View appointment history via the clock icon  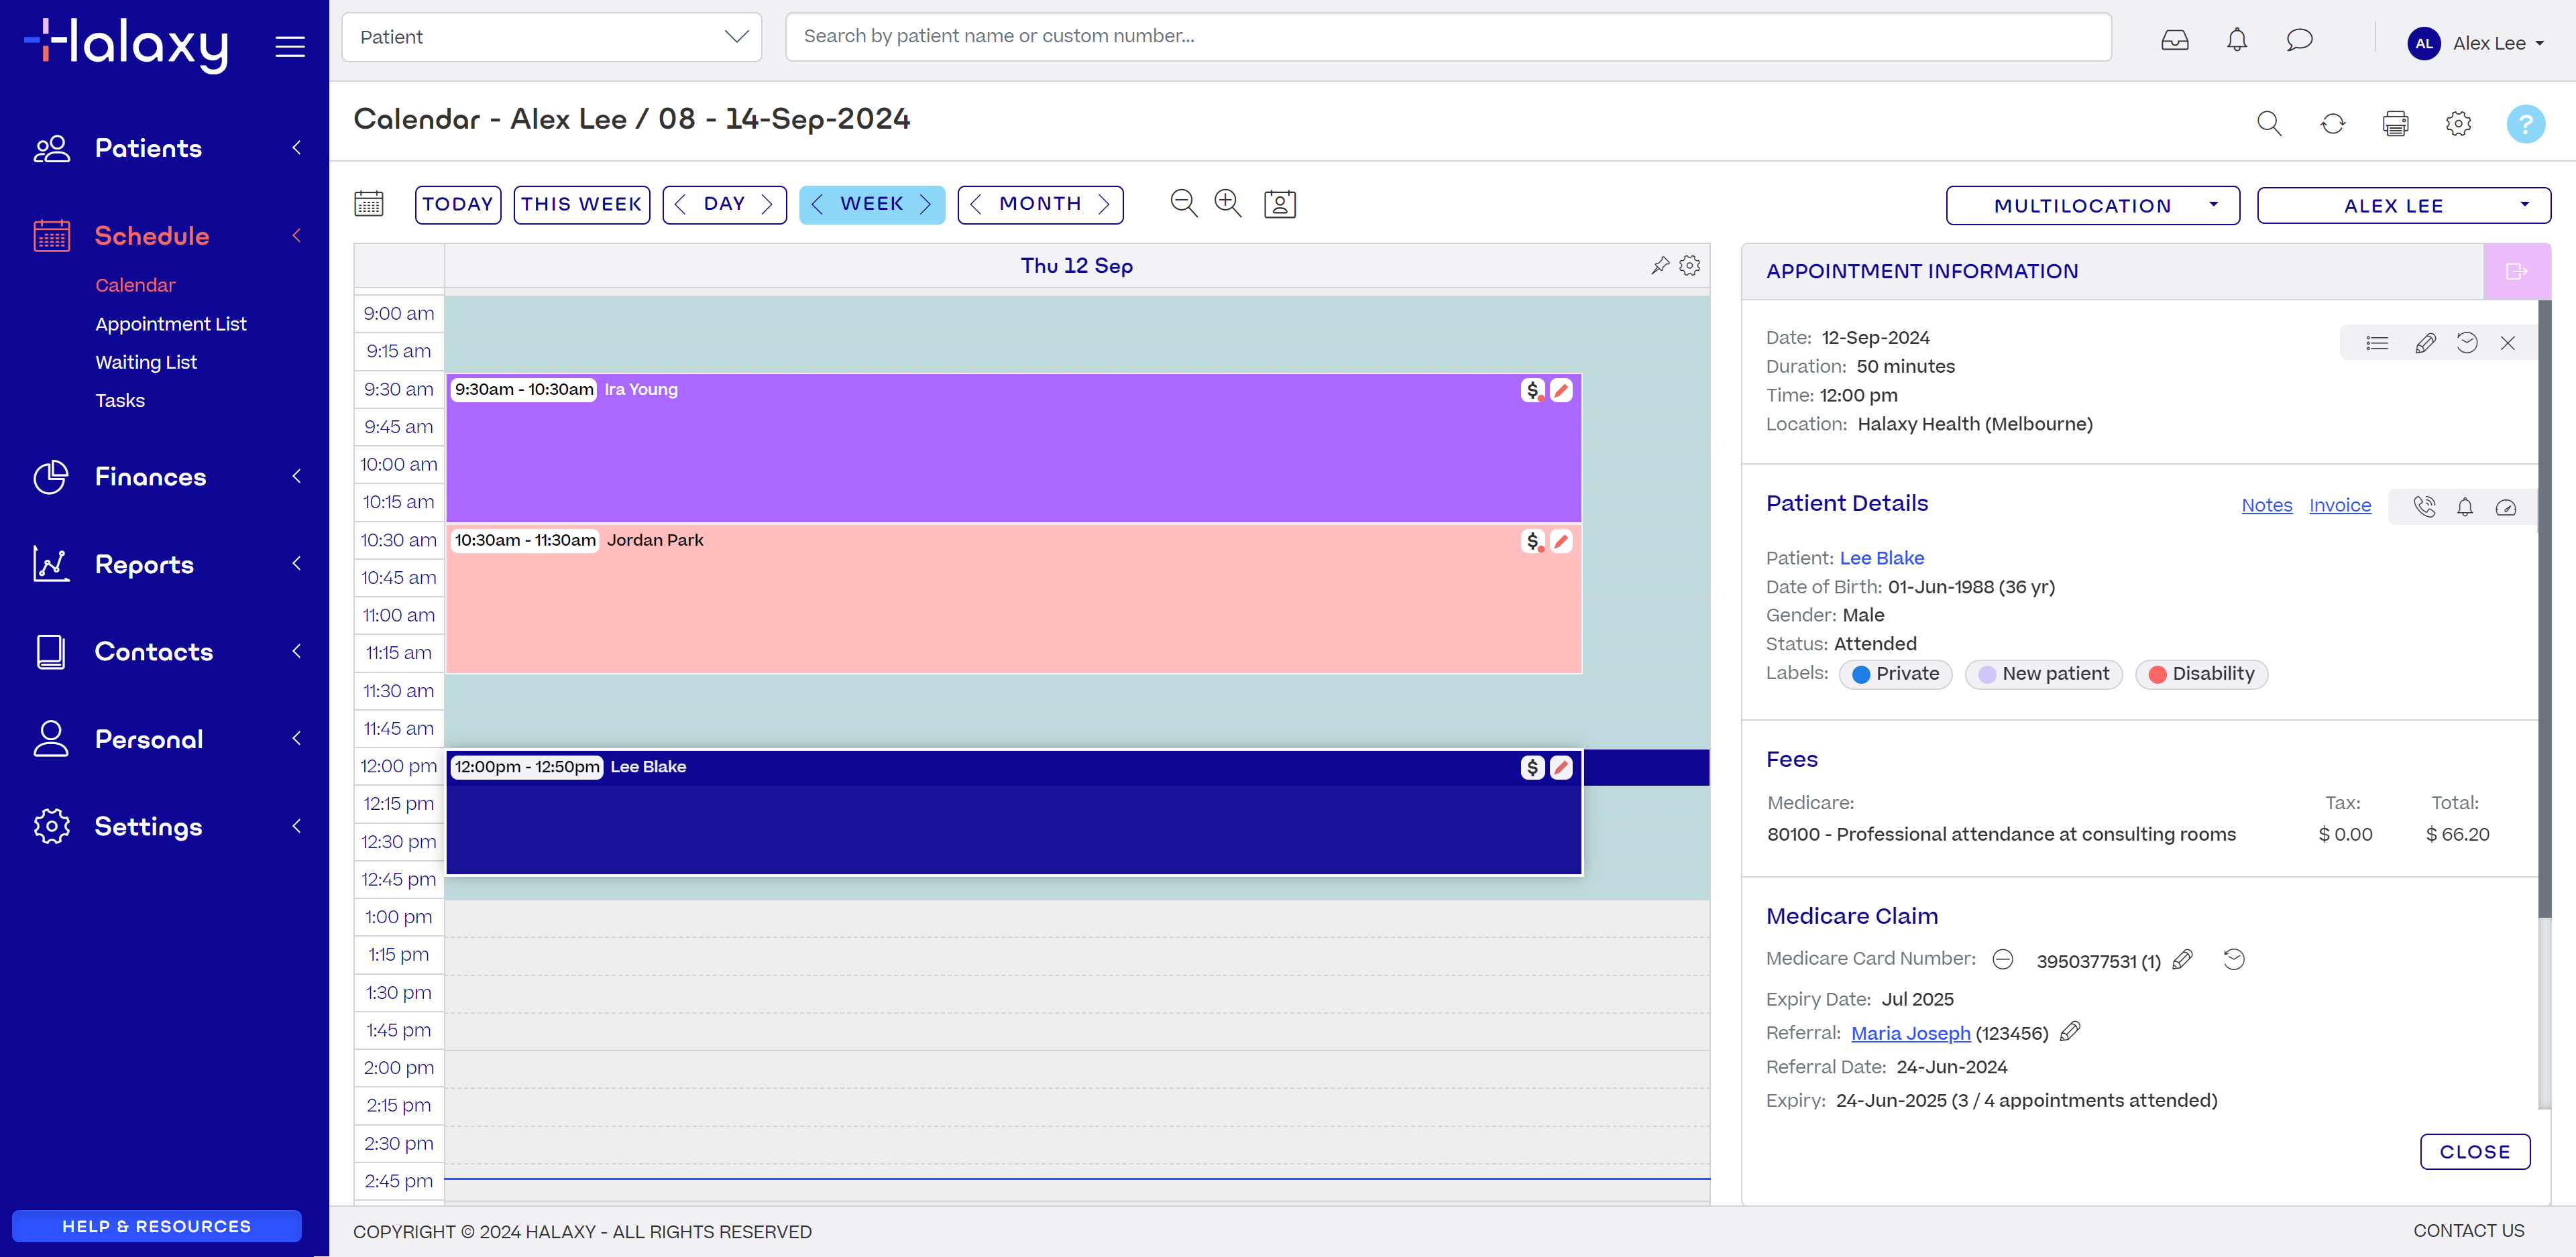[x=2467, y=342]
